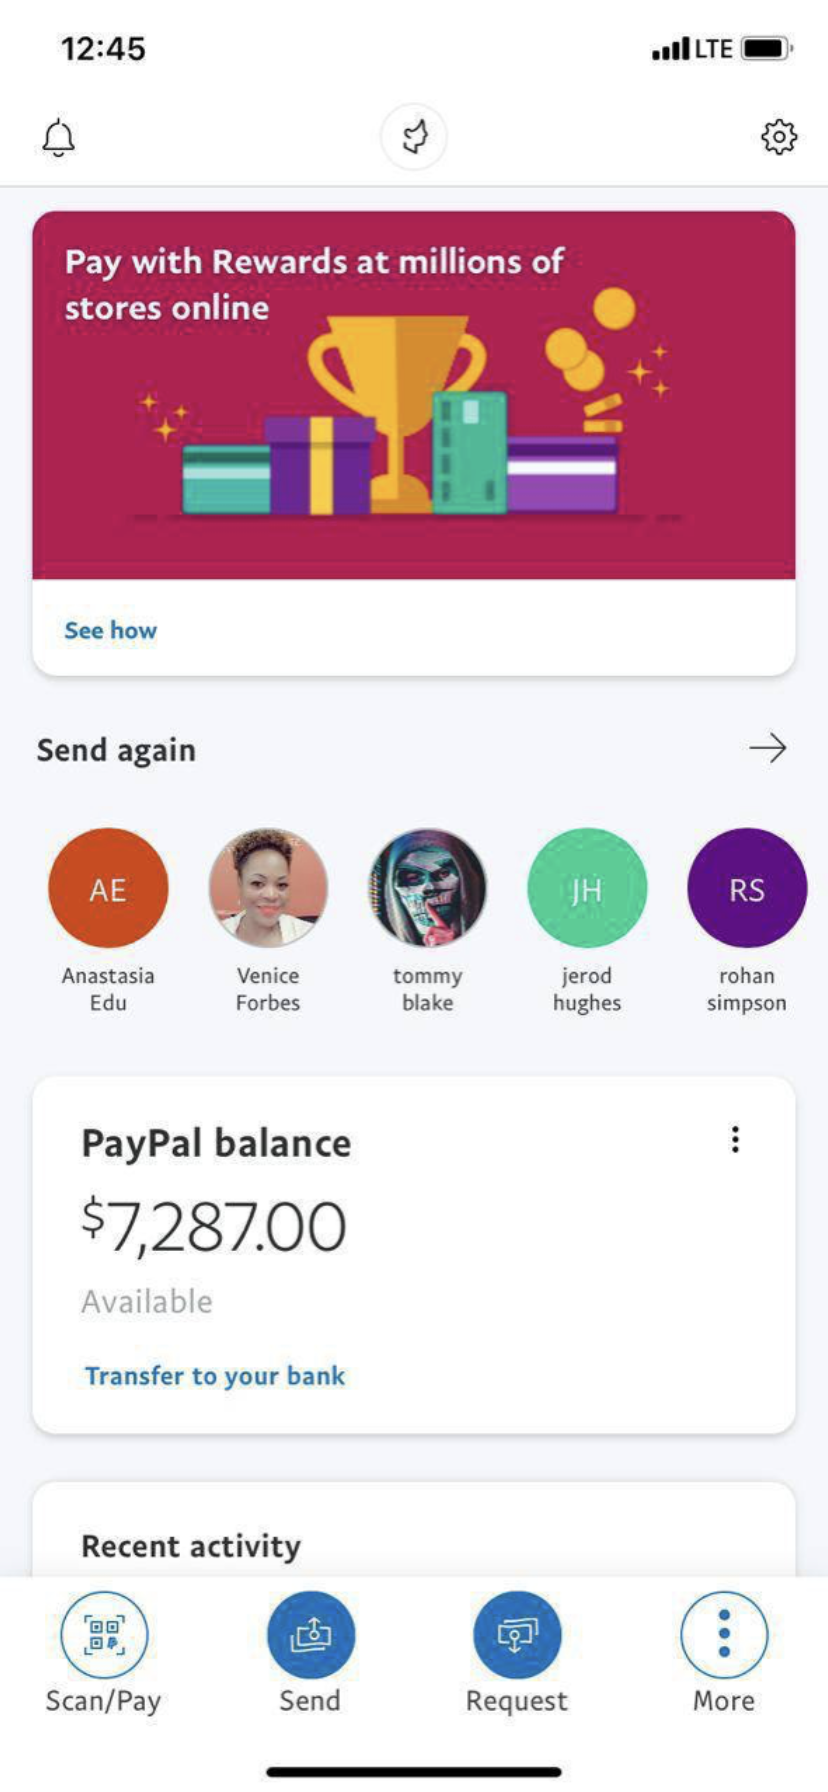The image size is (828, 1792).
Task: Tap the Send again heading
Action: point(116,750)
